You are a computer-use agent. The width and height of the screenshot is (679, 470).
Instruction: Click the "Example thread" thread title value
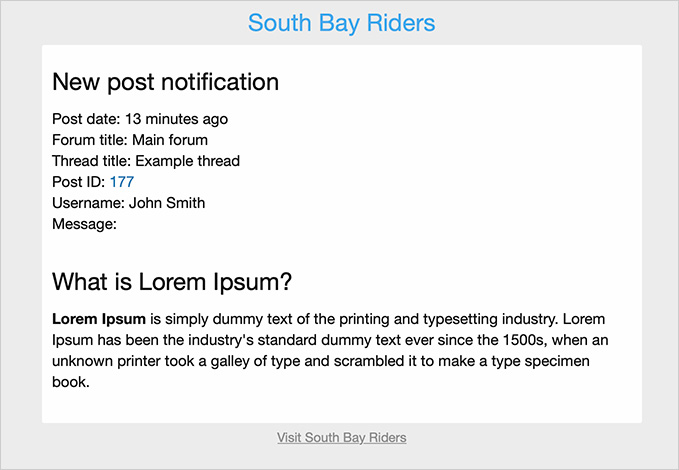tap(188, 161)
